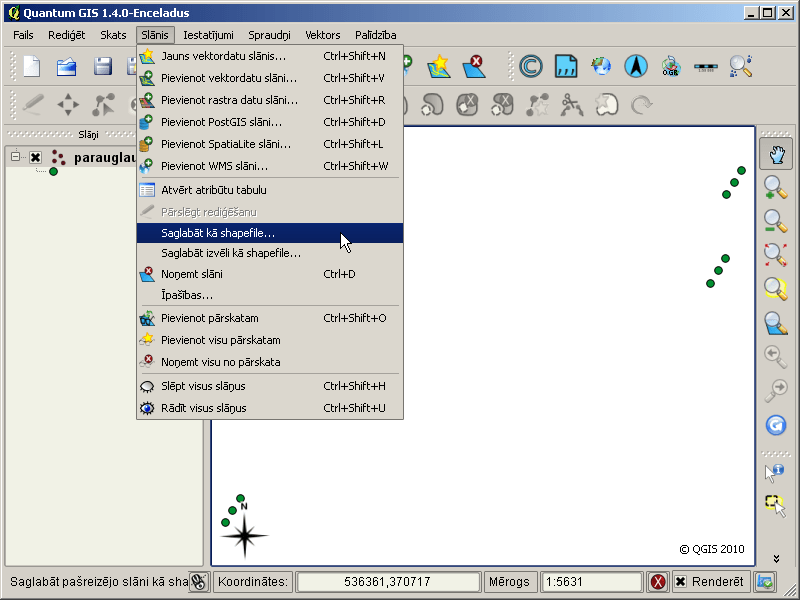
Task: Choose Pievienot pārskatam menu entry
Action: point(270,318)
